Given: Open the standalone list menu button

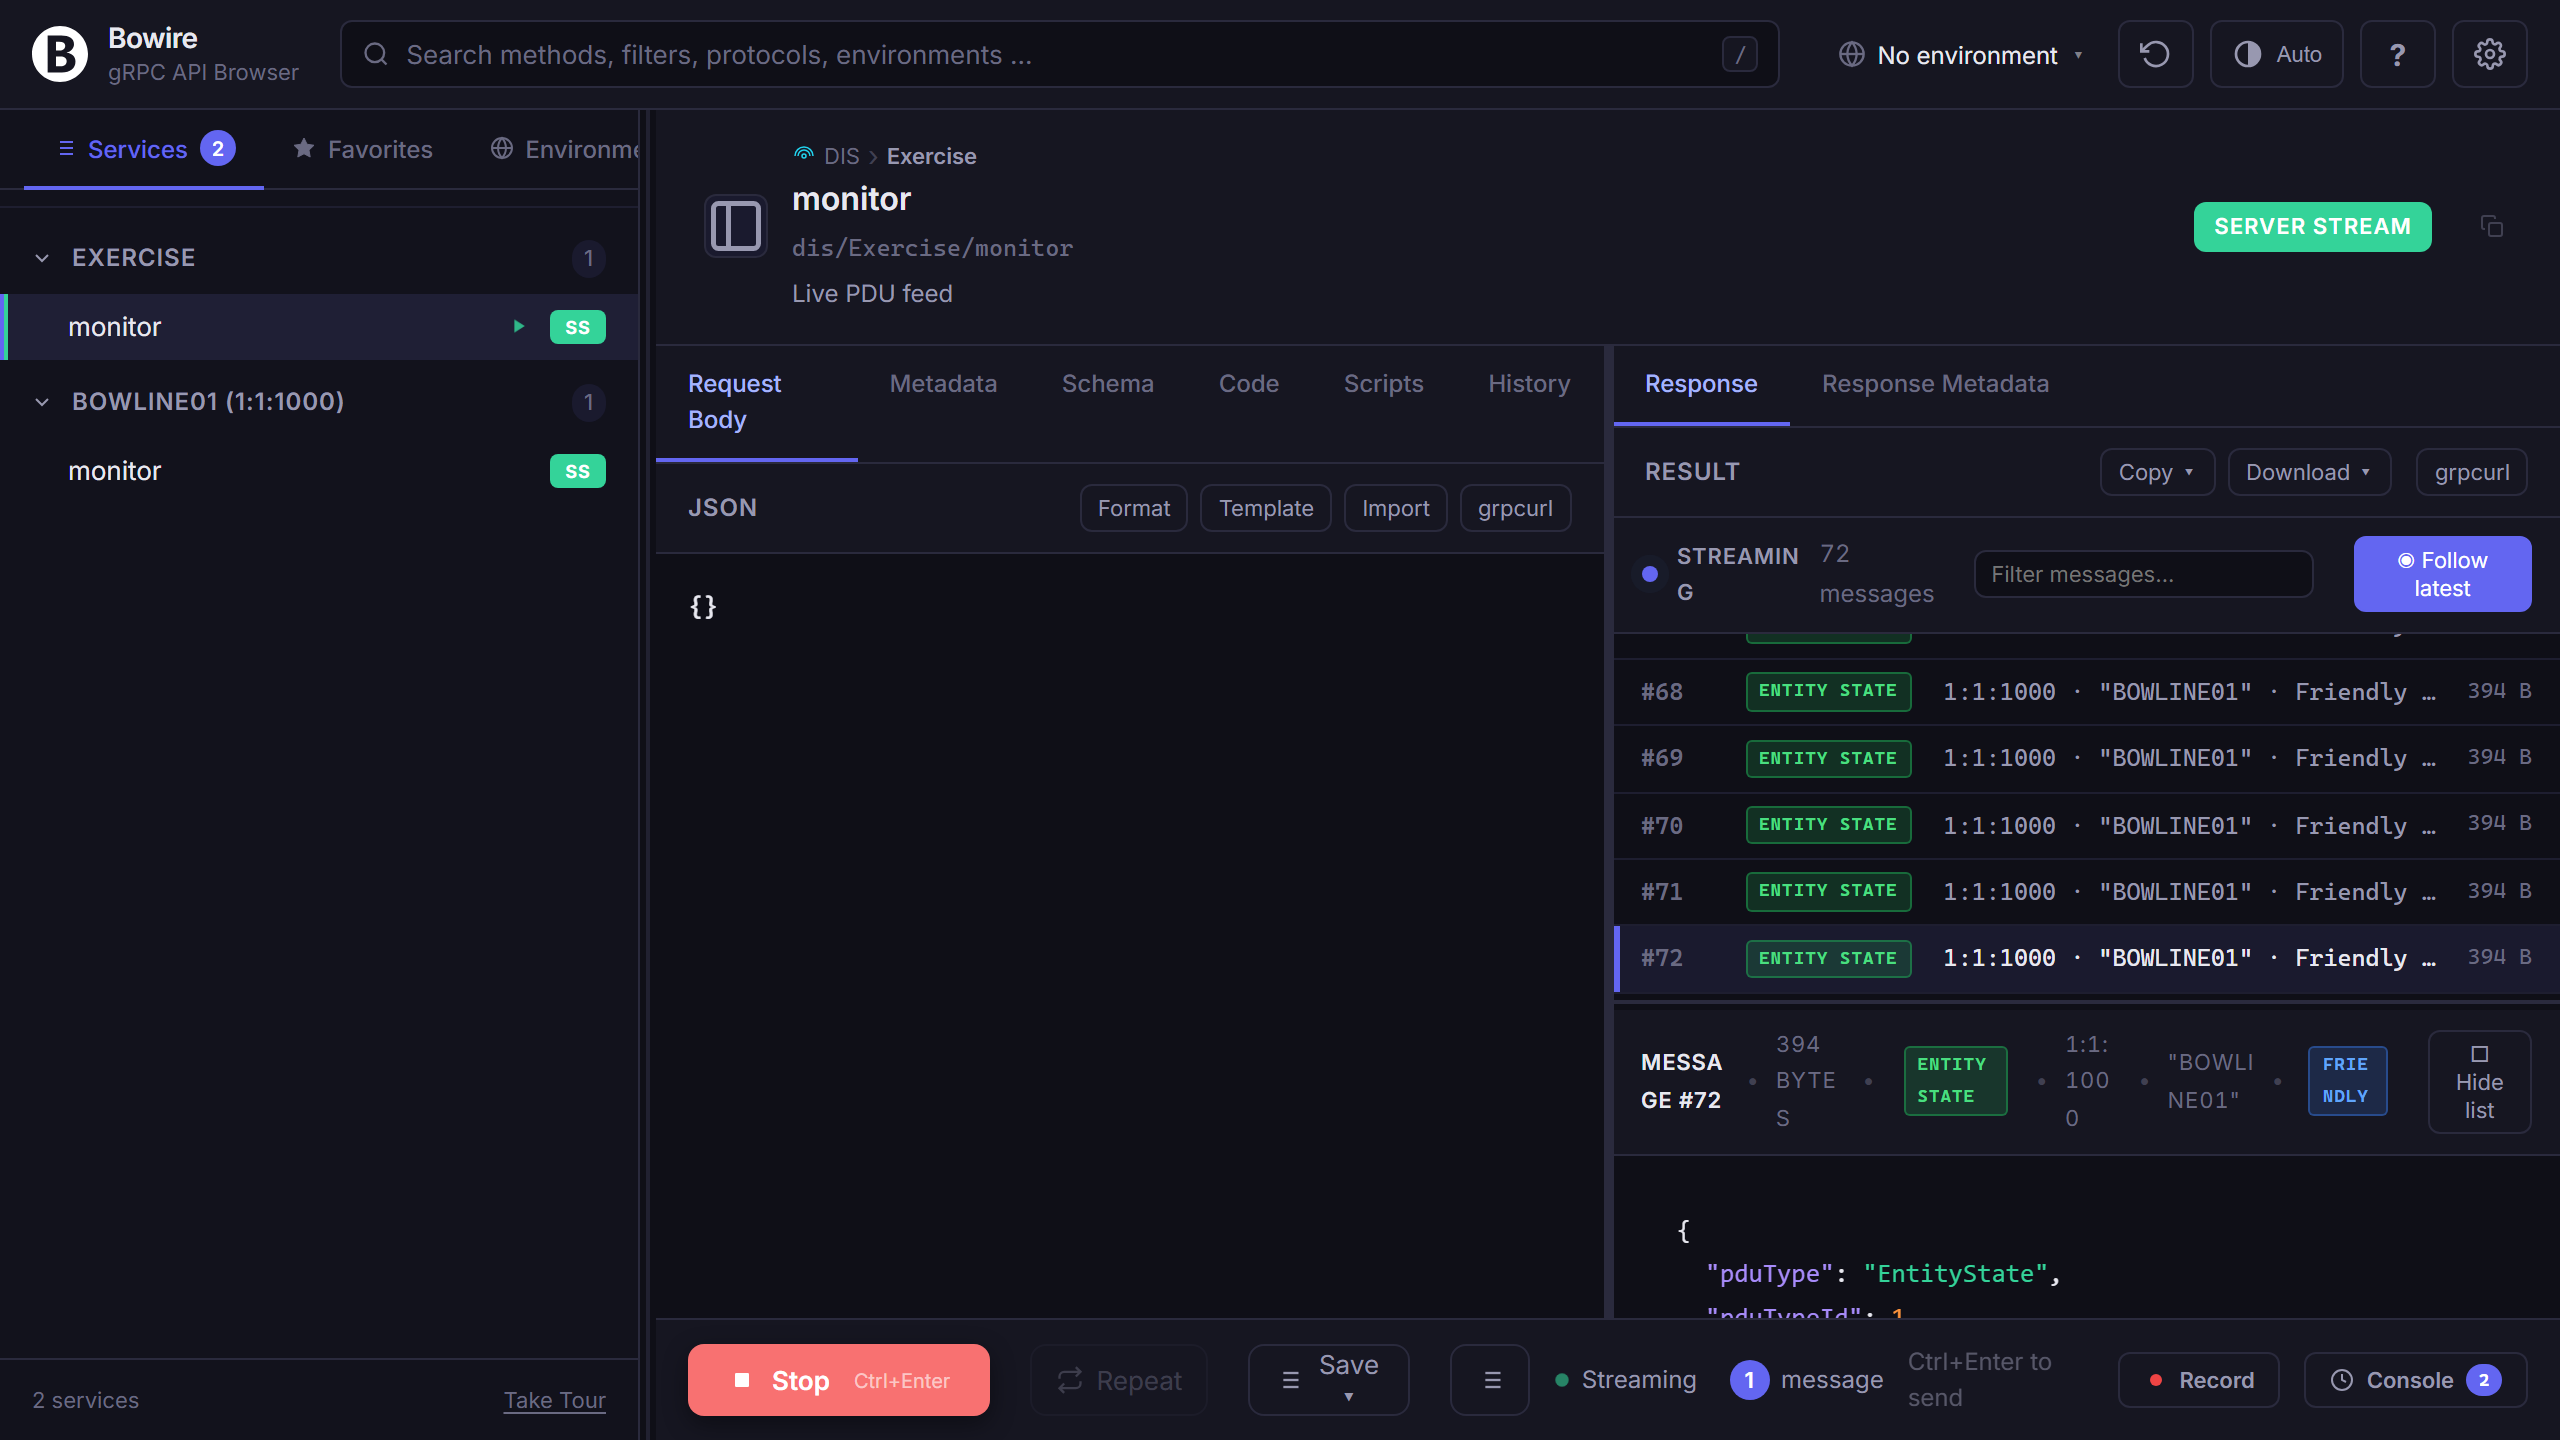Looking at the screenshot, I should click(x=1490, y=1380).
